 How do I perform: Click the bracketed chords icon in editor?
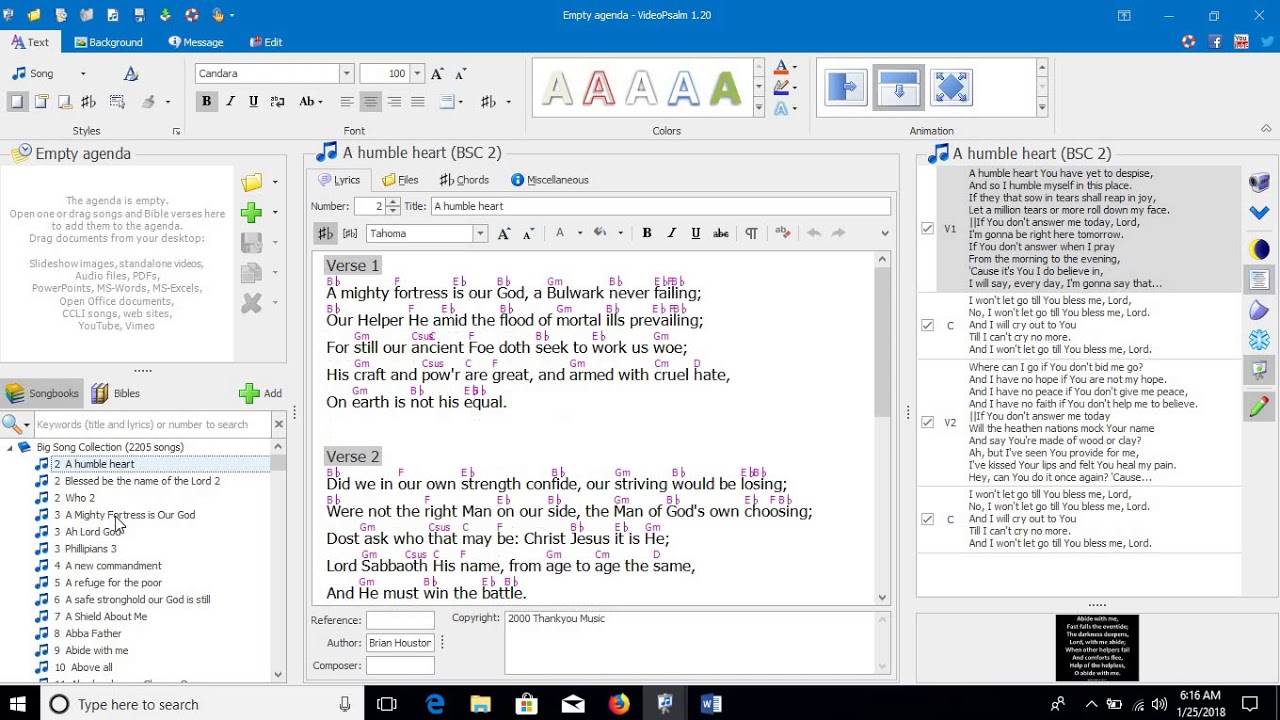point(350,233)
